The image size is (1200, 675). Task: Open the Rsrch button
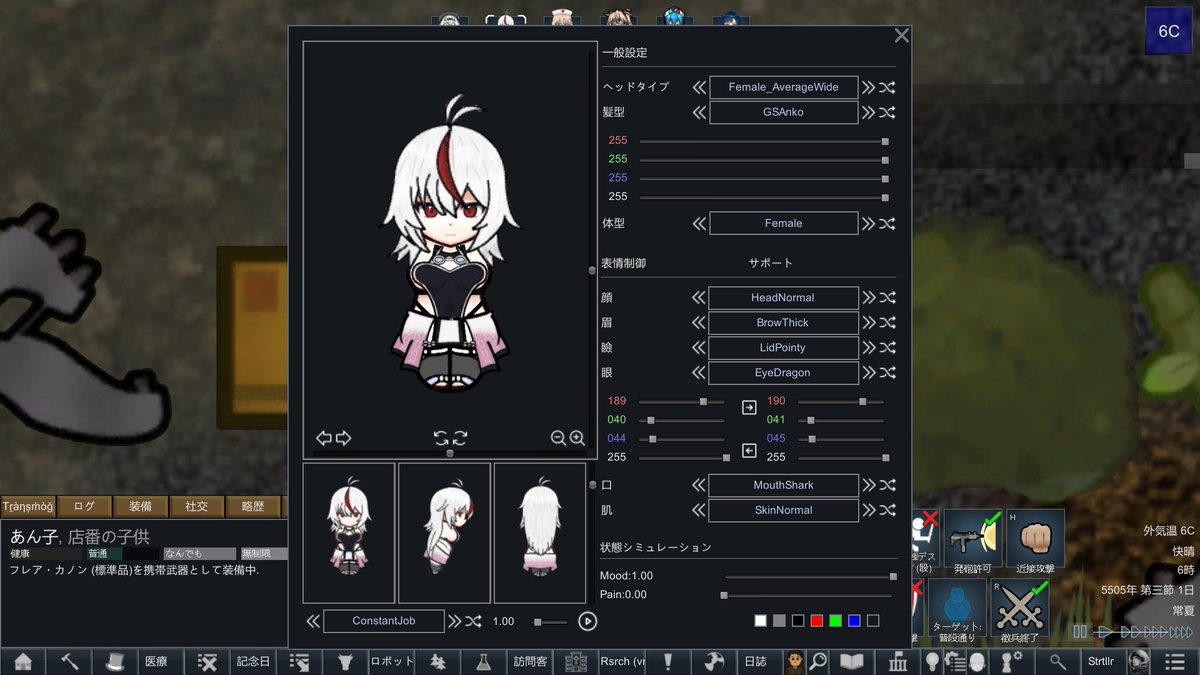pos(622,661)
